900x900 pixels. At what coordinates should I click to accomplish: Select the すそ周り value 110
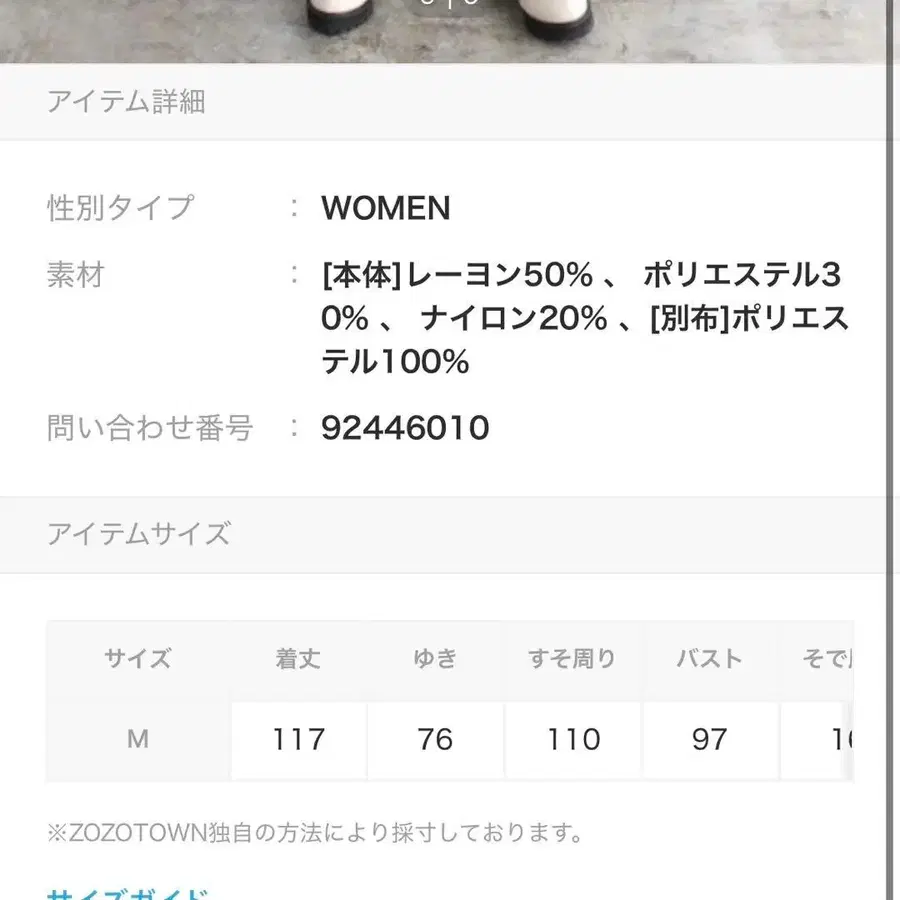pyautogui.click(x=571, y=739)
